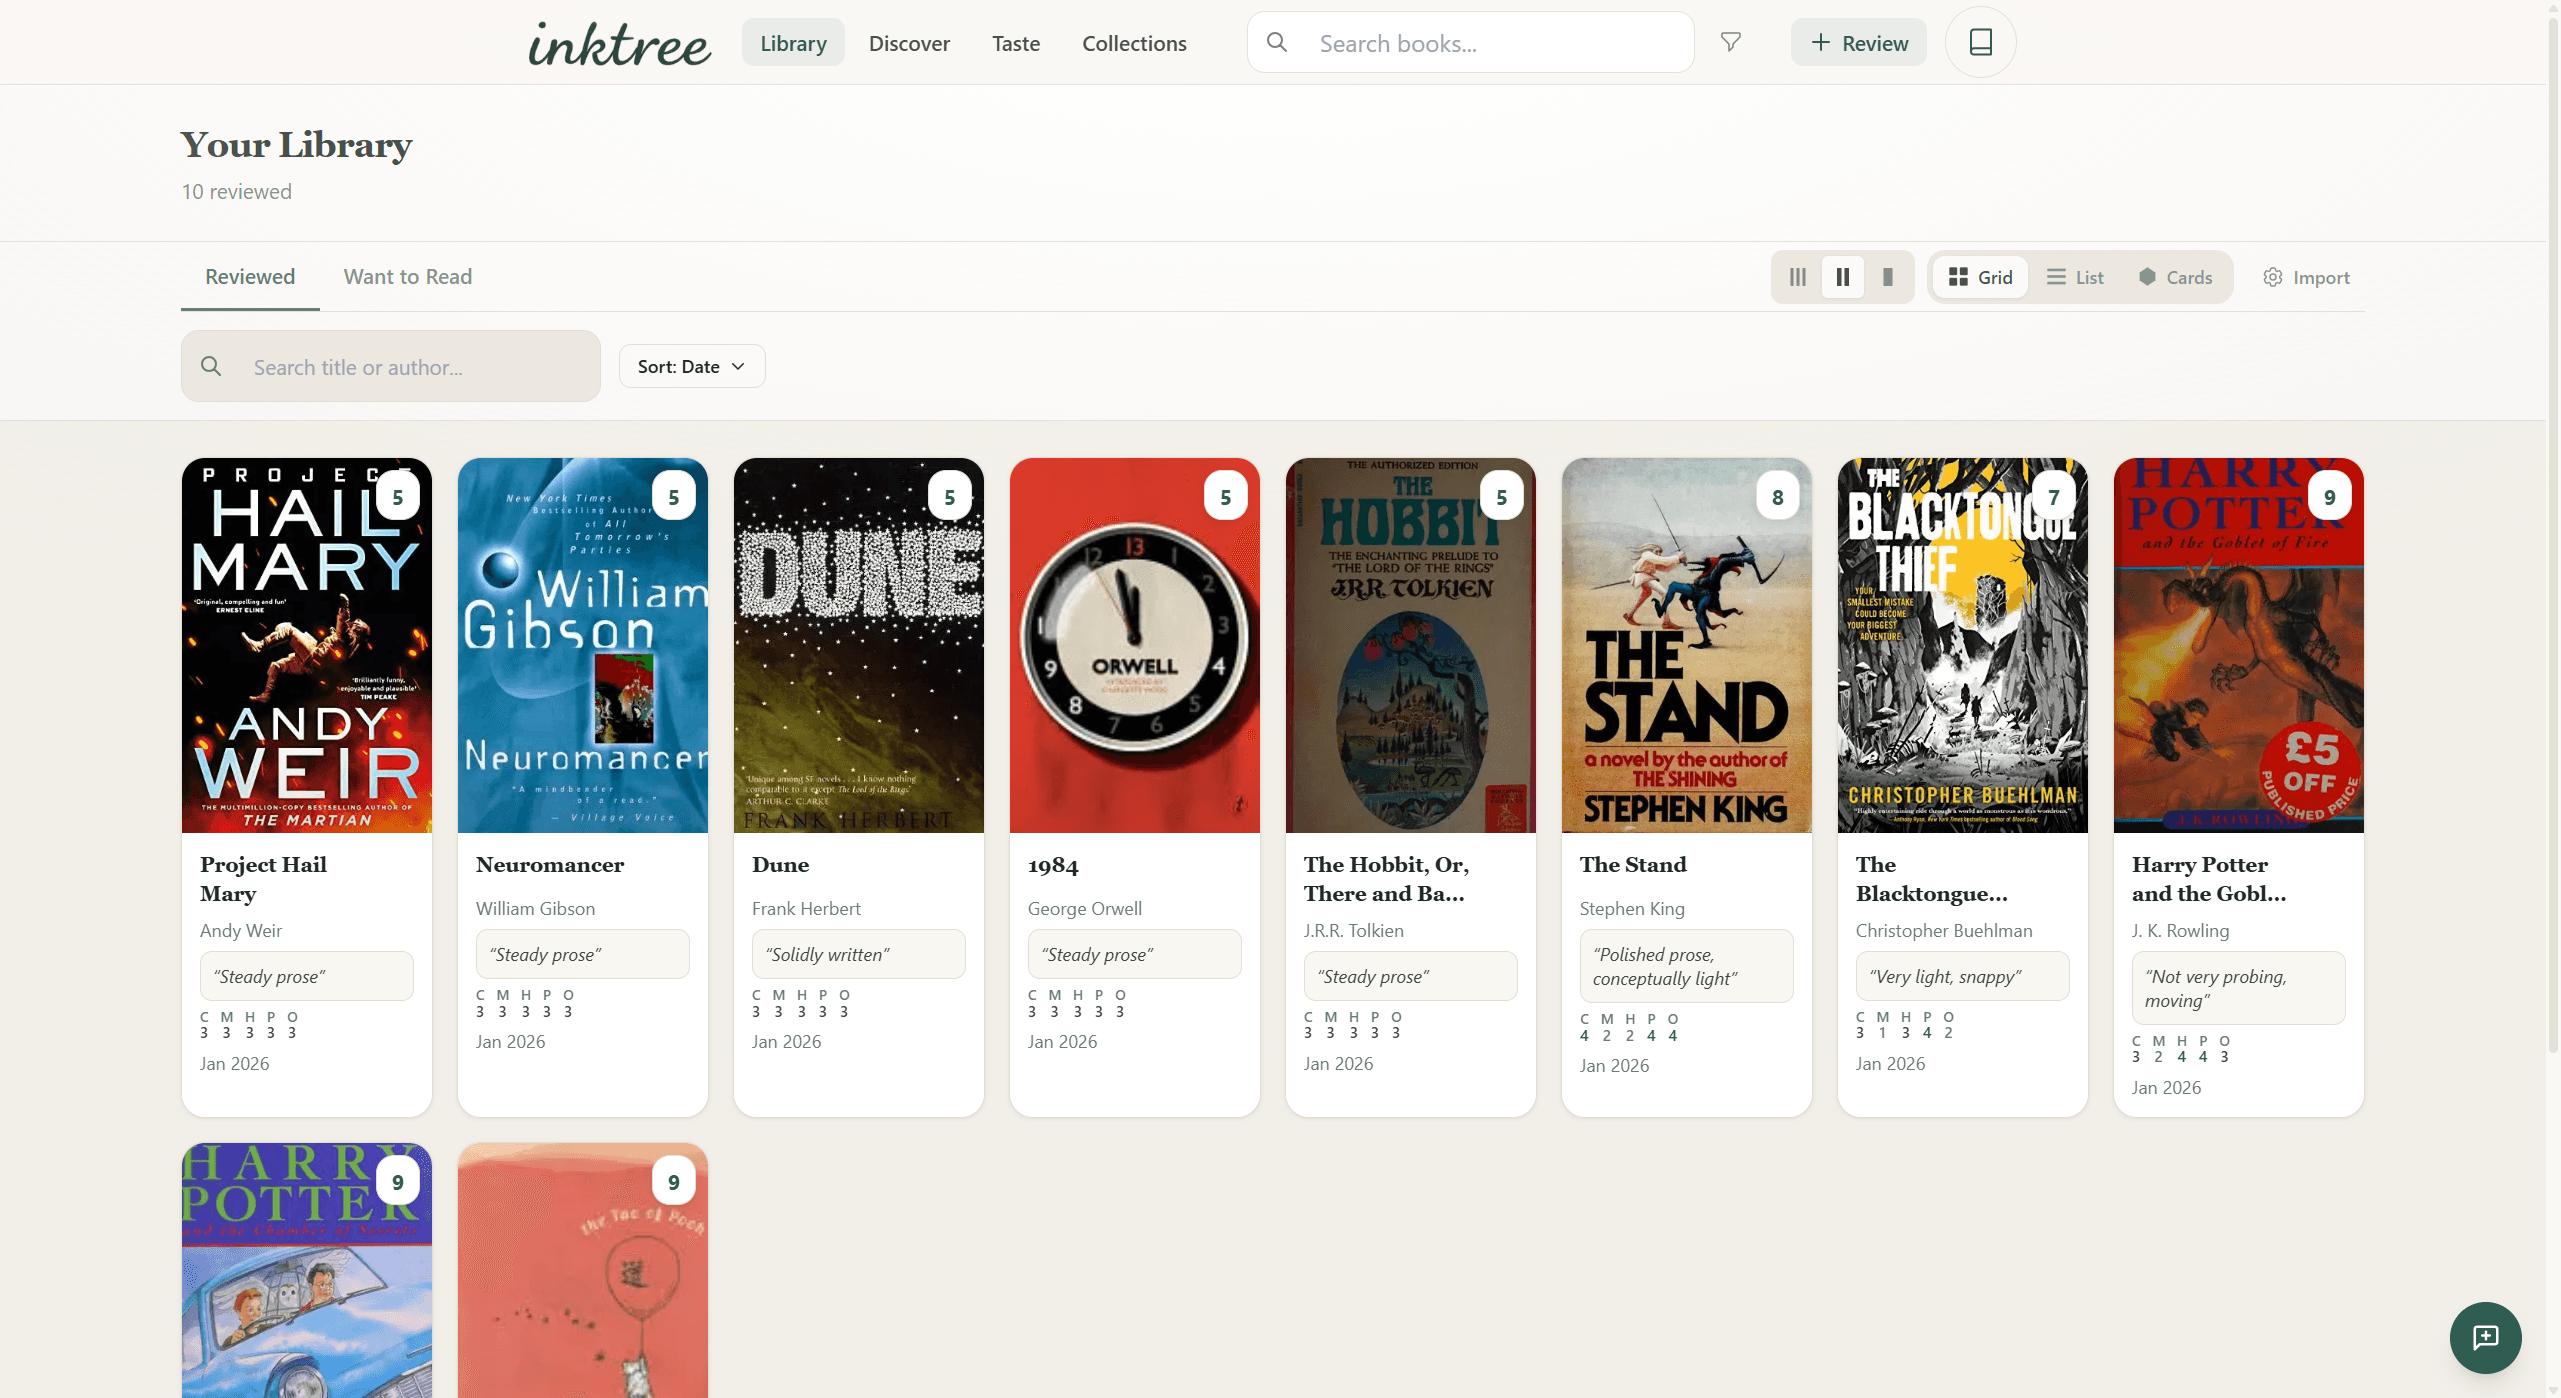Viewport: 2561px width, 1398px height.
Task: Switch to the Want to Read tab
Action: (x=406, y=277)
